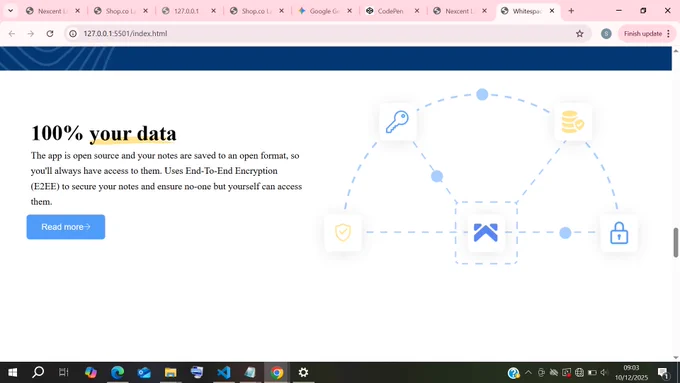Open Chrome's three-dot menu
The height and width of the screenshot is (383, 680).
pyautogui.click(x=668, y=33)
